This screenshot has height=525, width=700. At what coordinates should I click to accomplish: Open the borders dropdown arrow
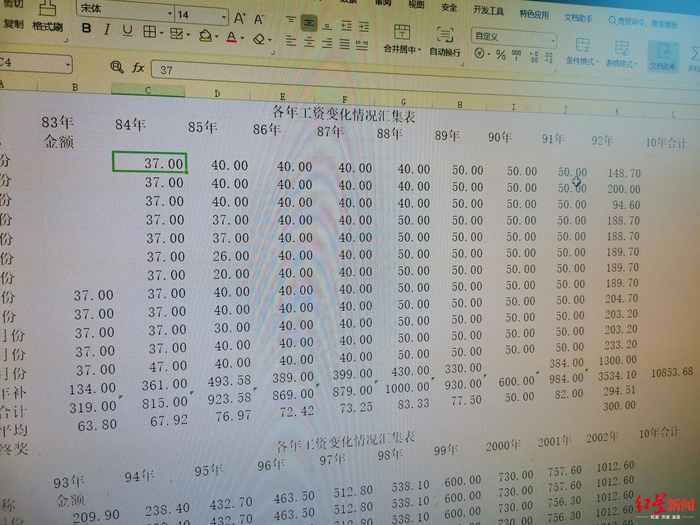click(x=161, y=33)
